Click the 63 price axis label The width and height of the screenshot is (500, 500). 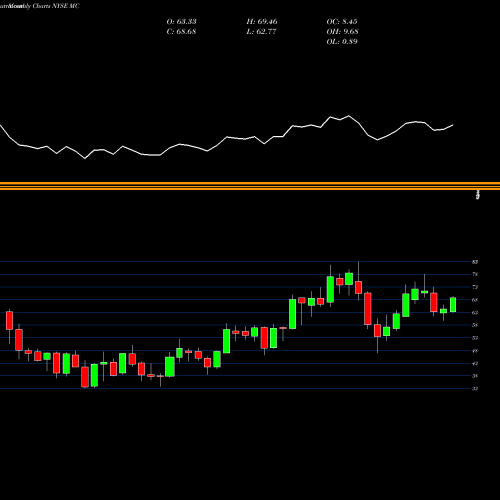(475, 313)
